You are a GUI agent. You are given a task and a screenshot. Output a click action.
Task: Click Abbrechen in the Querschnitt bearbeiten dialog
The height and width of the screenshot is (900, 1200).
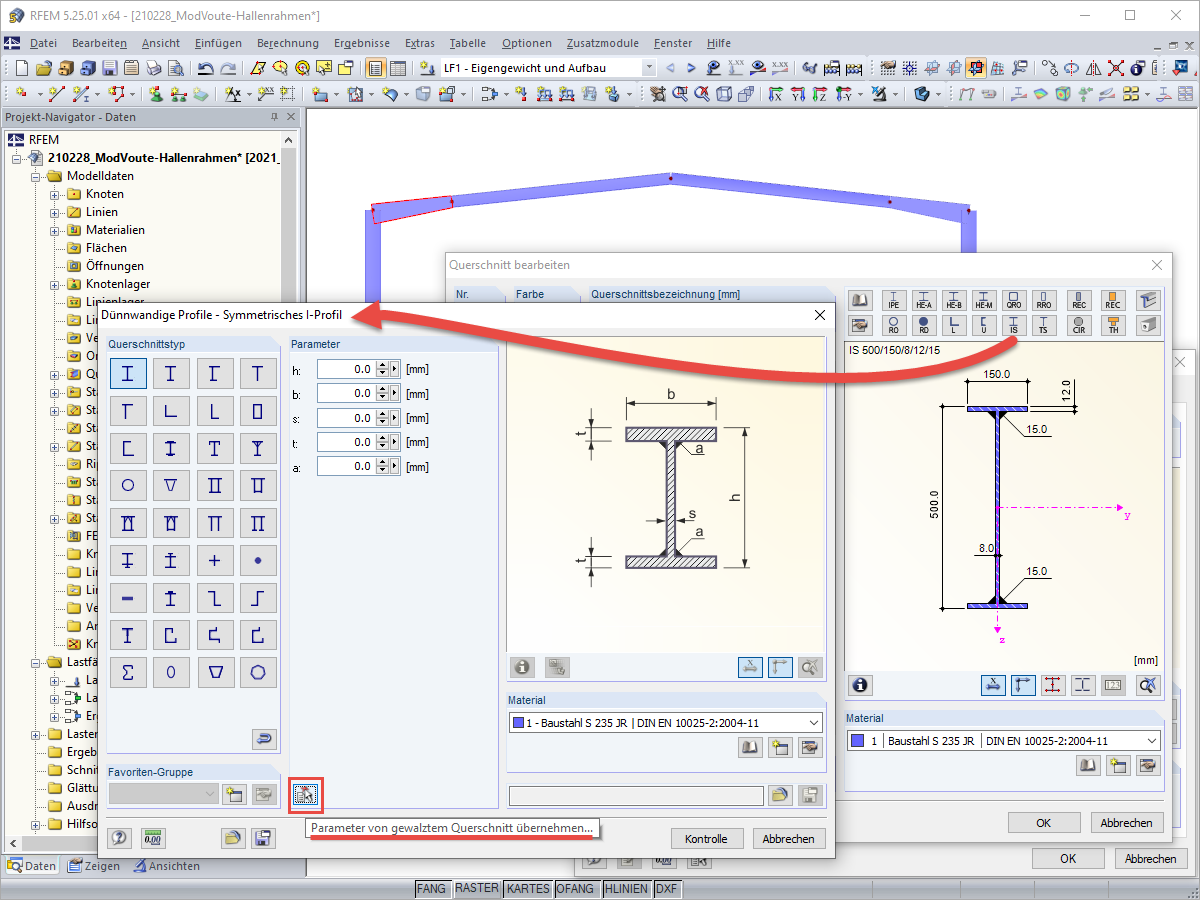(1126, 823)
